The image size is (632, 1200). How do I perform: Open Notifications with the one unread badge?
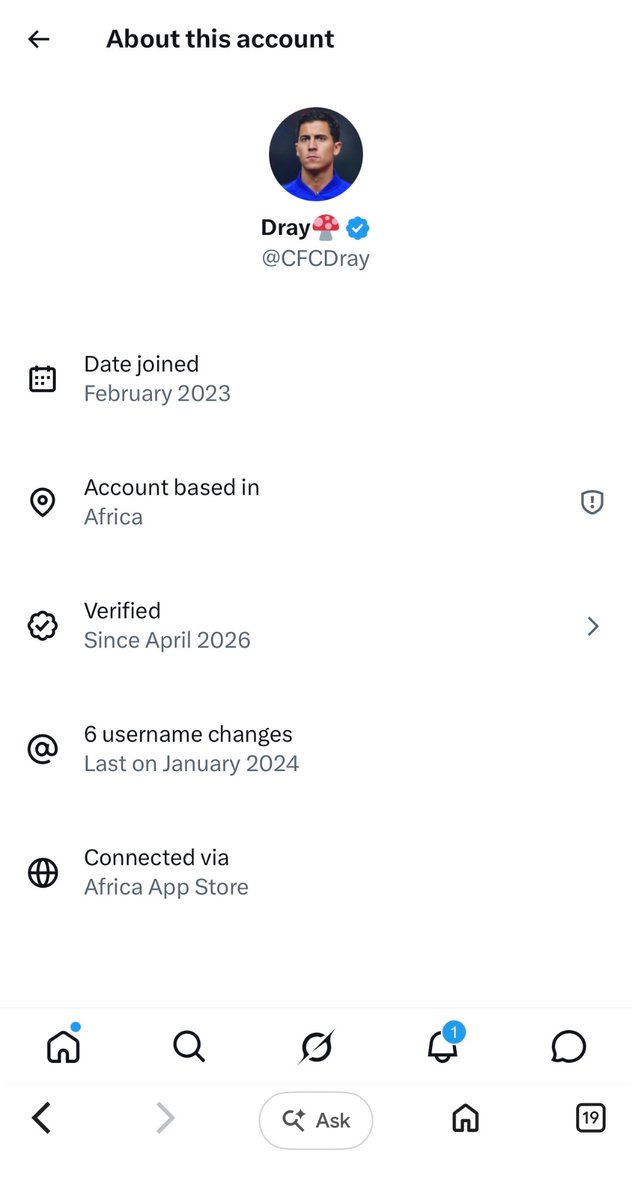coord(443,1044)
